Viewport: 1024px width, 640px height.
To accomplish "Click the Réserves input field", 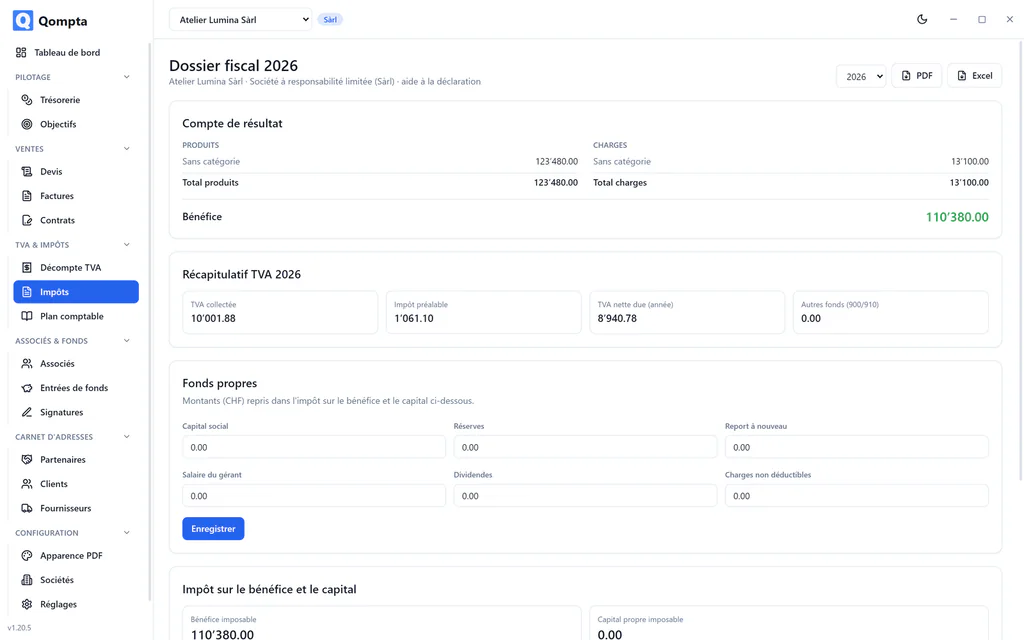I will [x=585, y=447].
